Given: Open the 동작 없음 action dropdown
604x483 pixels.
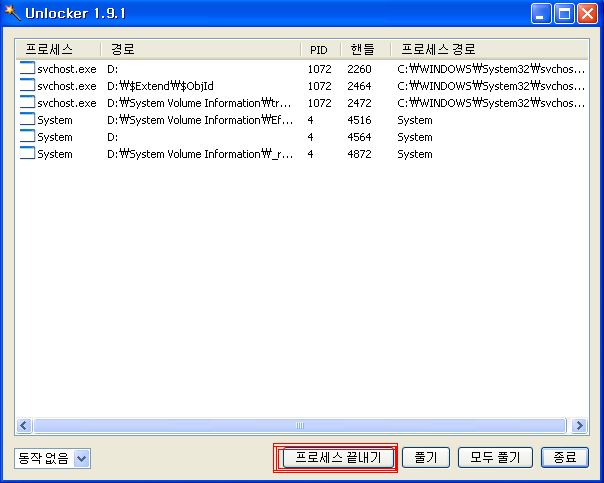Looking at the screenshot, I should pyautogui.click(x=52, y=458).
